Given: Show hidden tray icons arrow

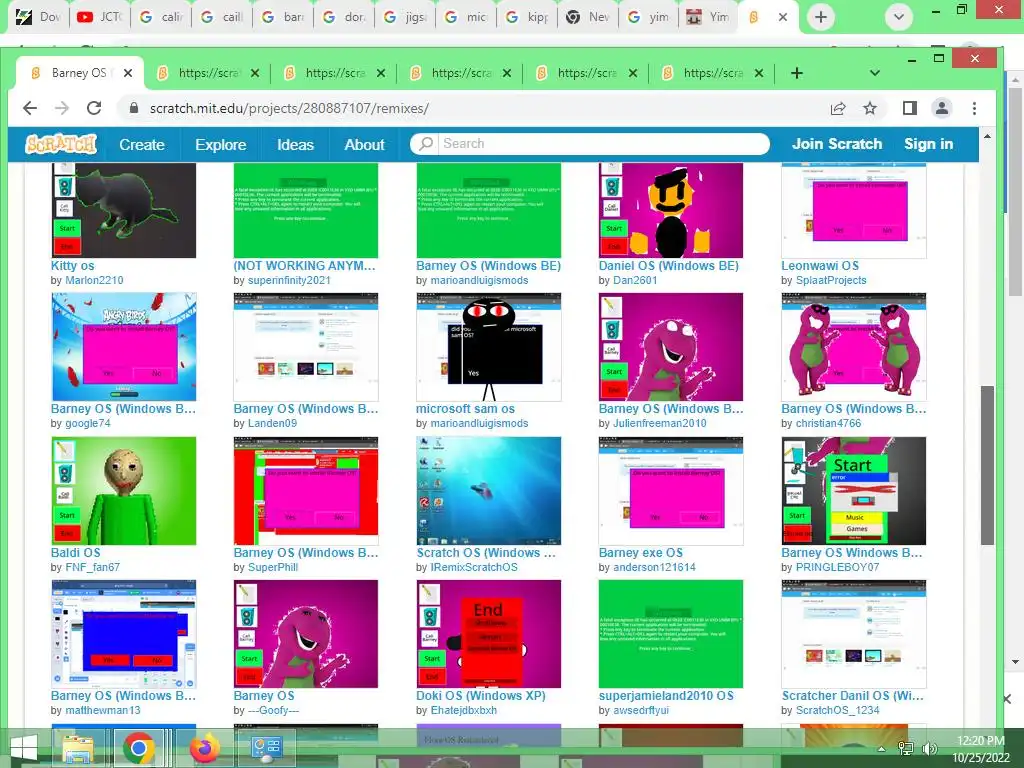Looking at the screenshot, I should (x=882, y=748).
